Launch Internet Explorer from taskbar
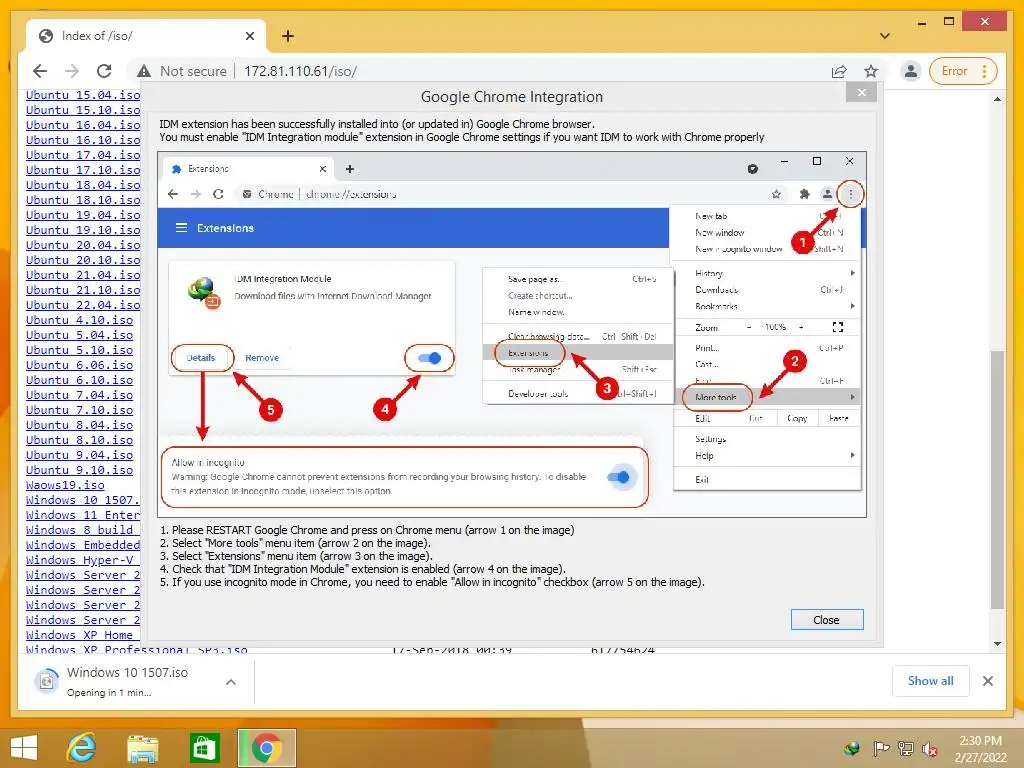The height and width of the screenshot is (768, 1024). pyautogui.click(x=82, y=748)
